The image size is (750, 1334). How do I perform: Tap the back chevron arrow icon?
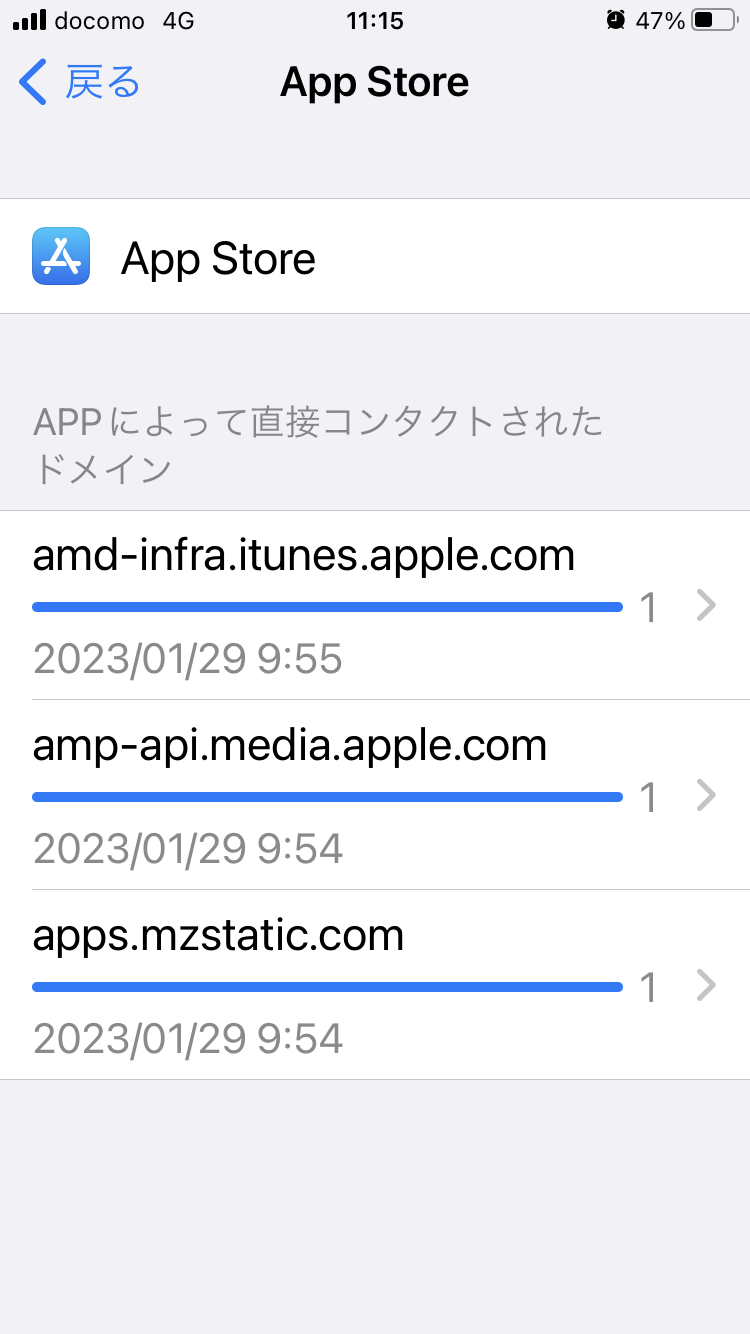click(33, 82)
